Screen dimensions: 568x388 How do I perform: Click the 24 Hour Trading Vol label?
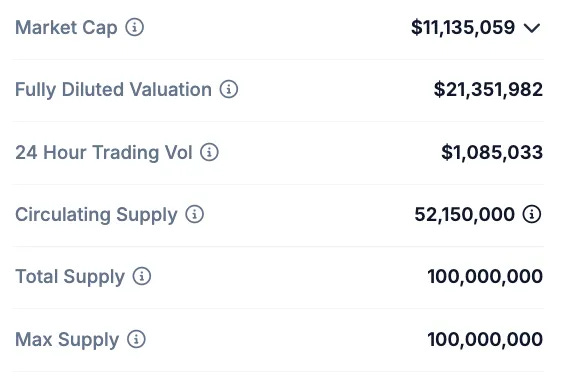[x=104, y=153]
